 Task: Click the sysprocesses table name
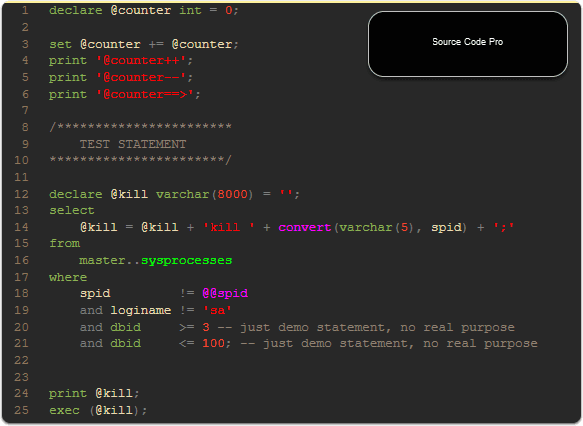(186, 261)
